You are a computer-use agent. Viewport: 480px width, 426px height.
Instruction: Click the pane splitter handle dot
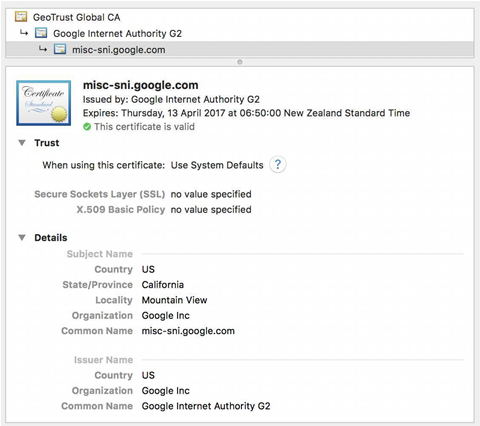[240, 62]
